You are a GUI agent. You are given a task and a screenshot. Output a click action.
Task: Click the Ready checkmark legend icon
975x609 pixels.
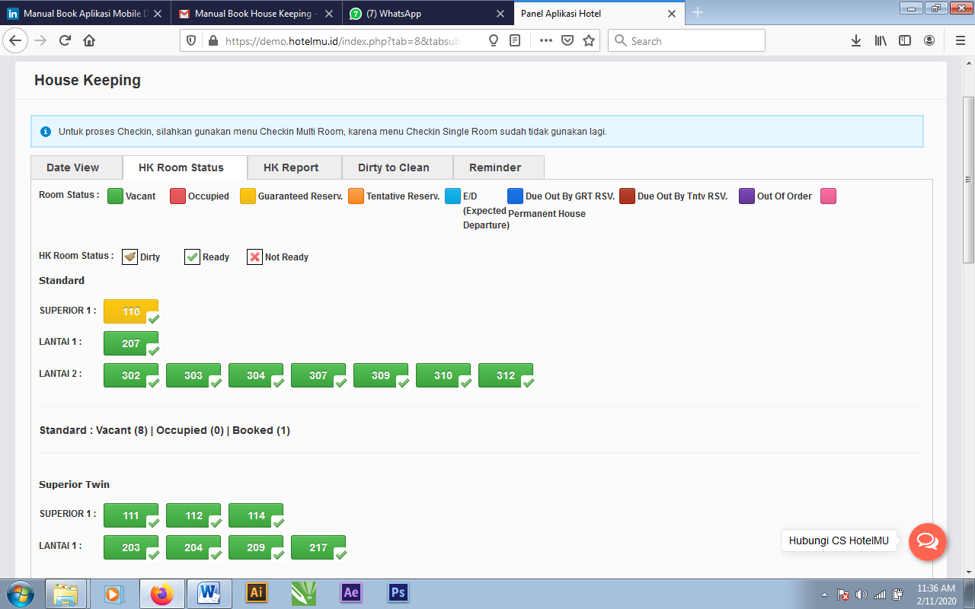pos(192,257)
